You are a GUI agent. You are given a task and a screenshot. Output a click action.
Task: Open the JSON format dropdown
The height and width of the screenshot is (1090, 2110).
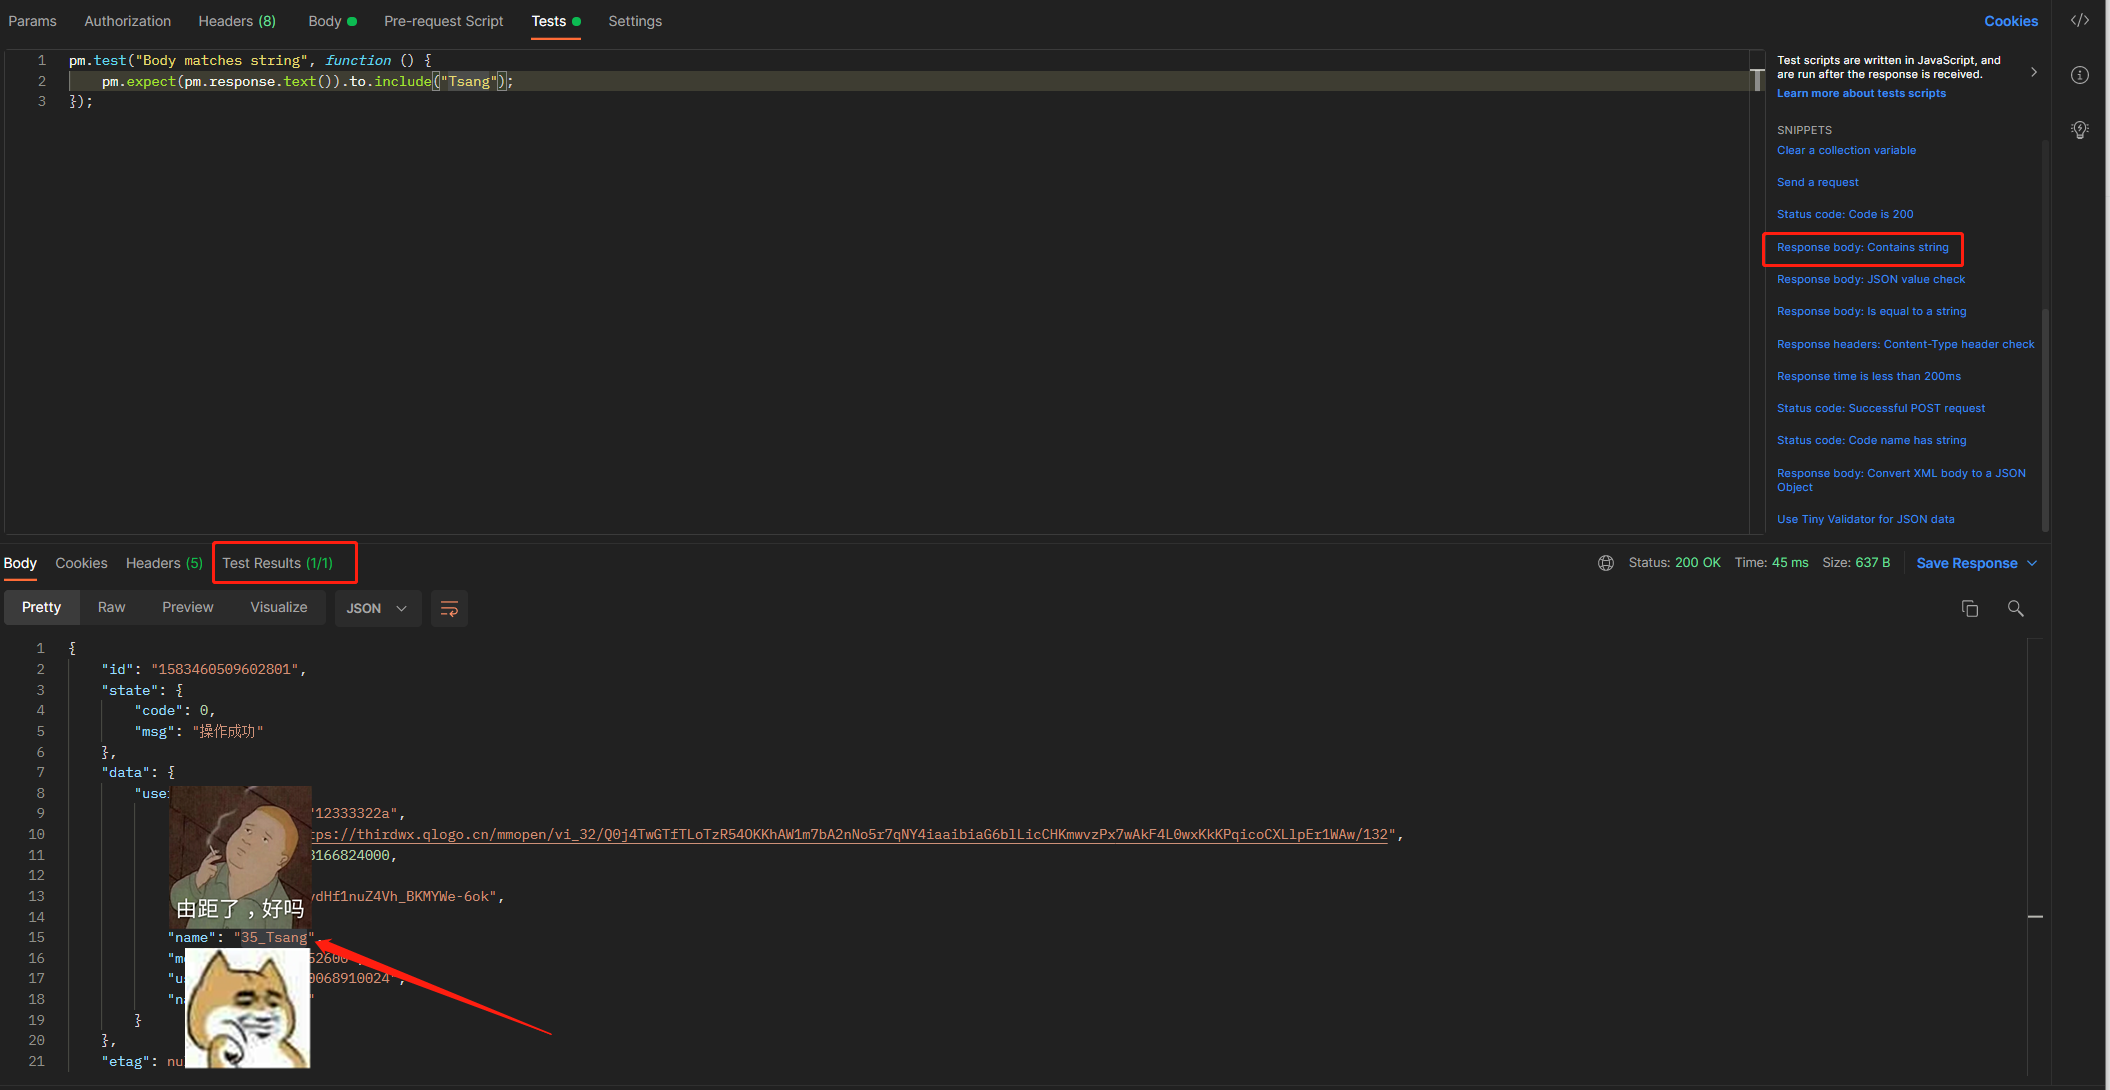point(377,608)
